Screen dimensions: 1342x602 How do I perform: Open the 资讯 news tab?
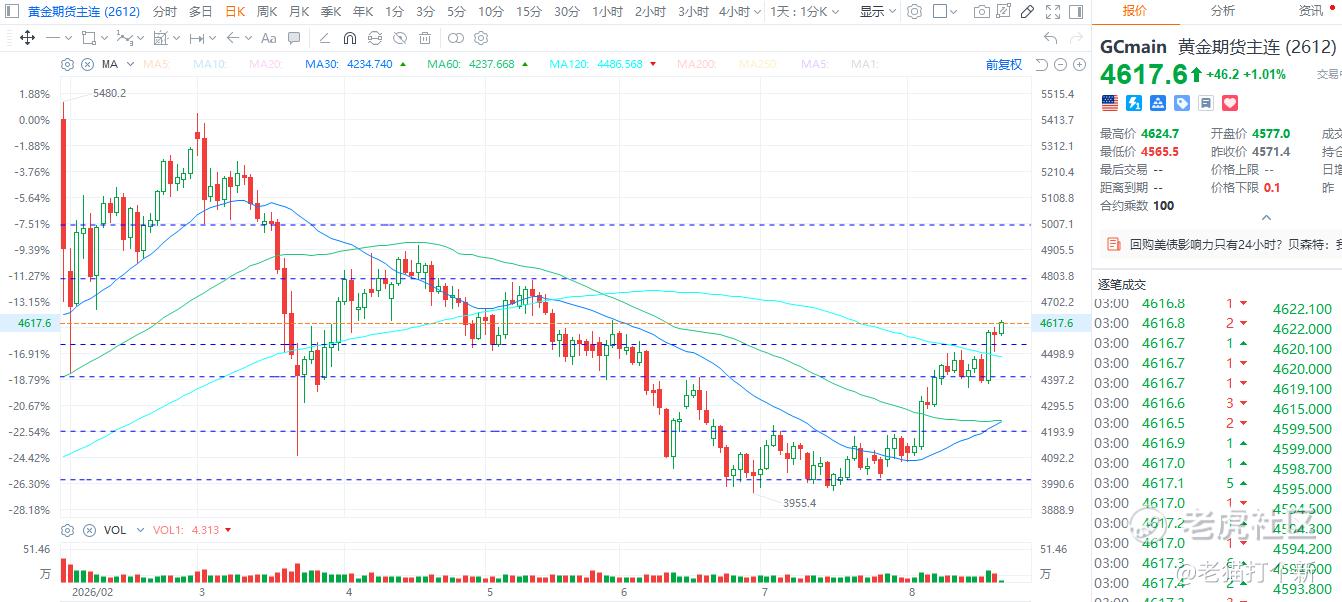click(x=1311, y=11)
